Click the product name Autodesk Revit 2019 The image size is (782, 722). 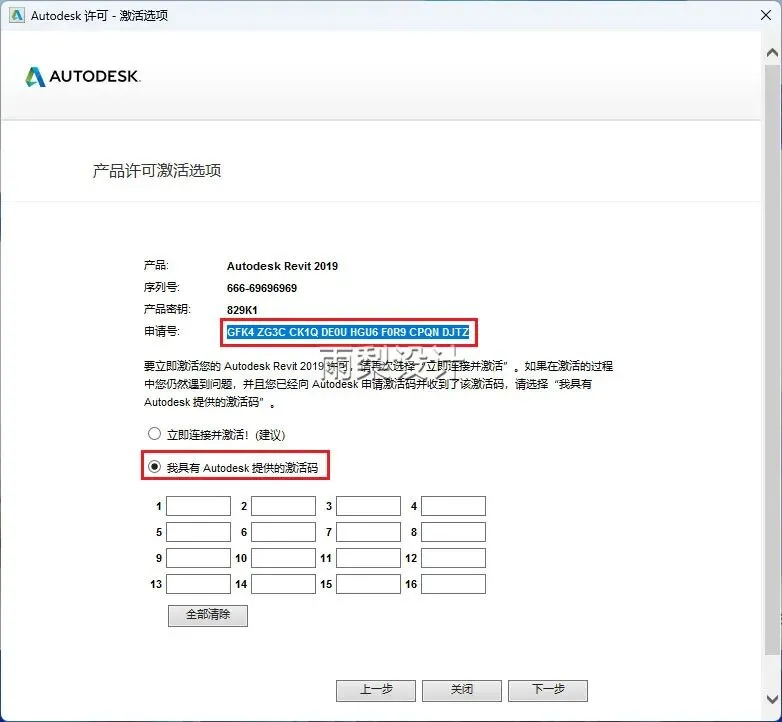point(282,266)
